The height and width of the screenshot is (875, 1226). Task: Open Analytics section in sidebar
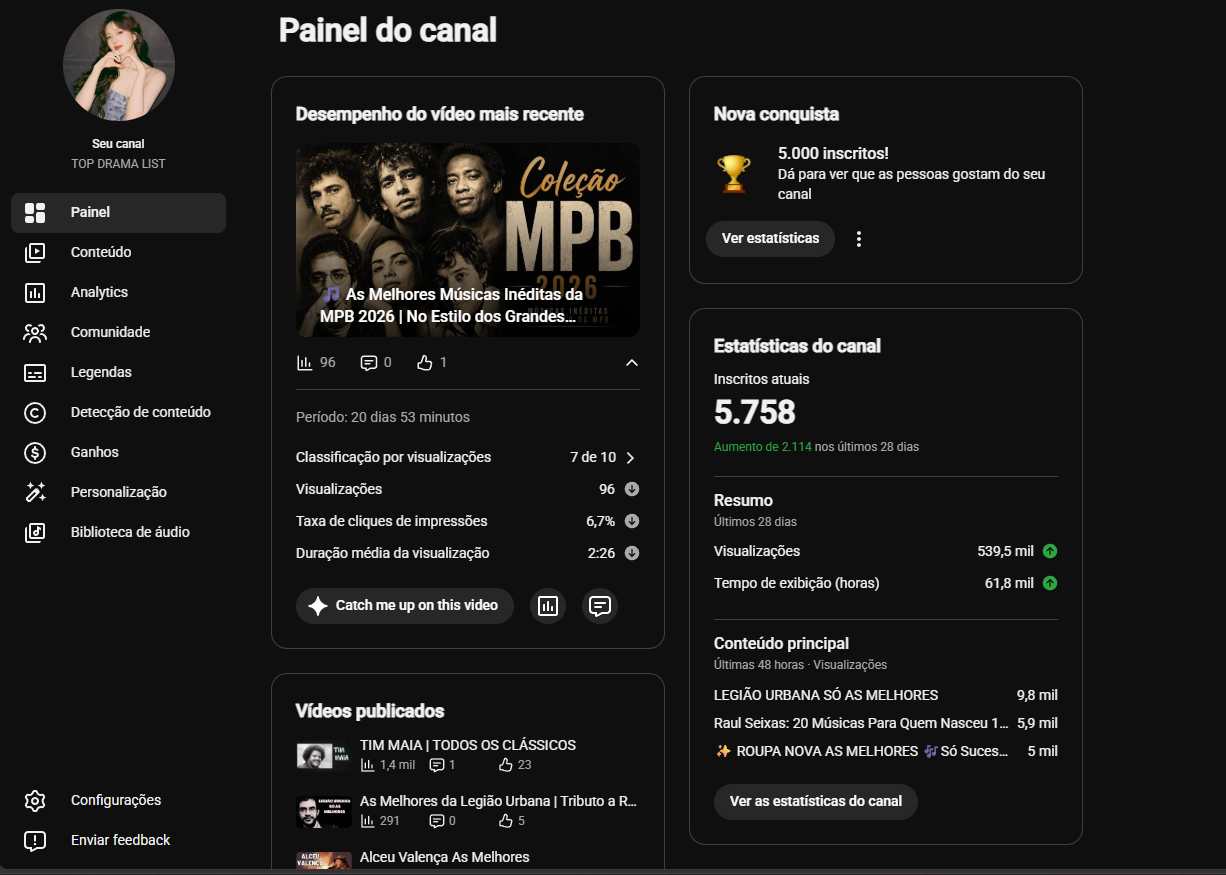point(118,293)
